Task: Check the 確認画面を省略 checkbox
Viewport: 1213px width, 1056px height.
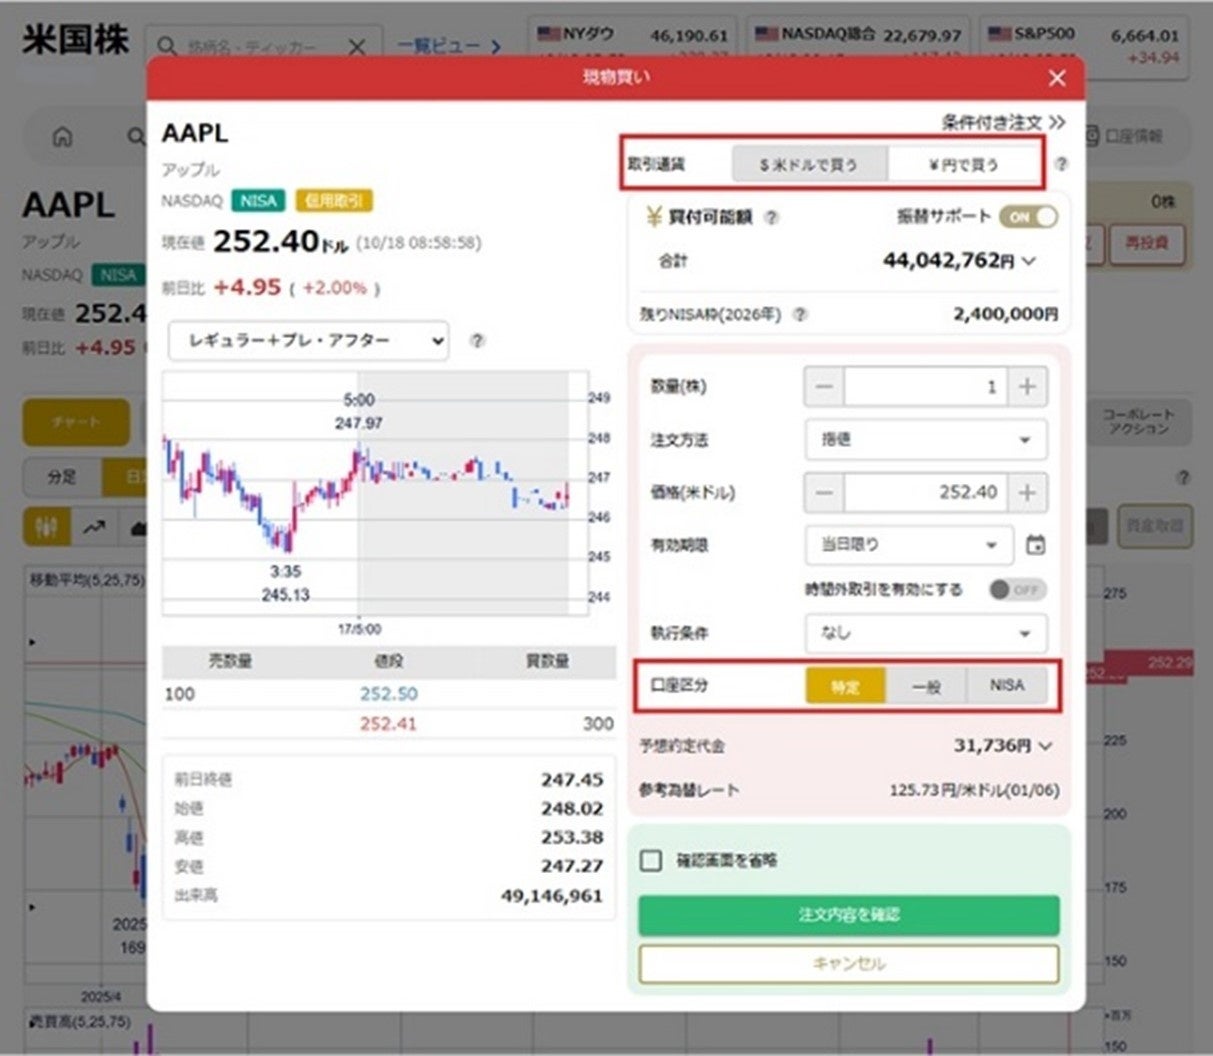Action: click(653, 860)
